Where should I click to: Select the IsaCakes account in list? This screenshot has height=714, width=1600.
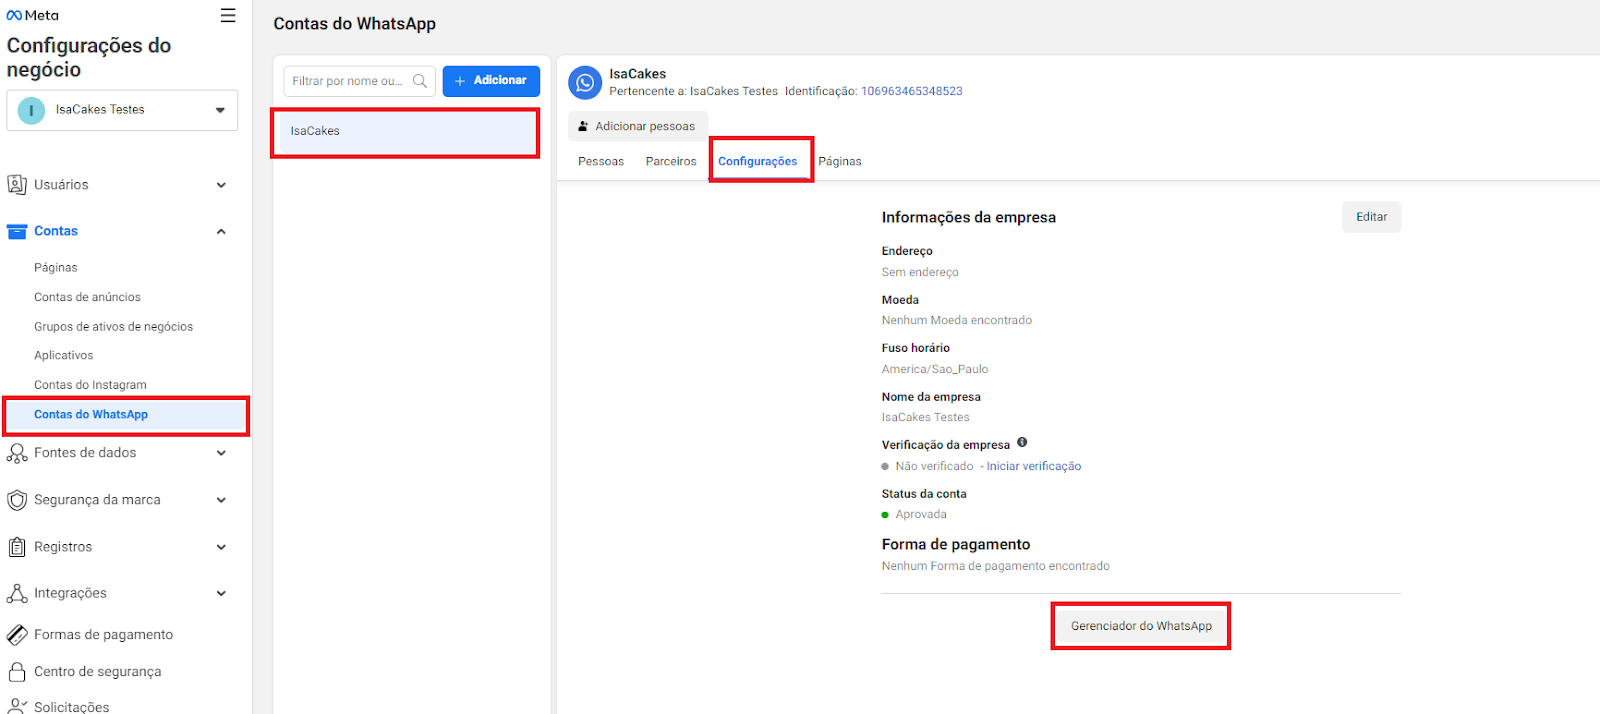point(405,132)
